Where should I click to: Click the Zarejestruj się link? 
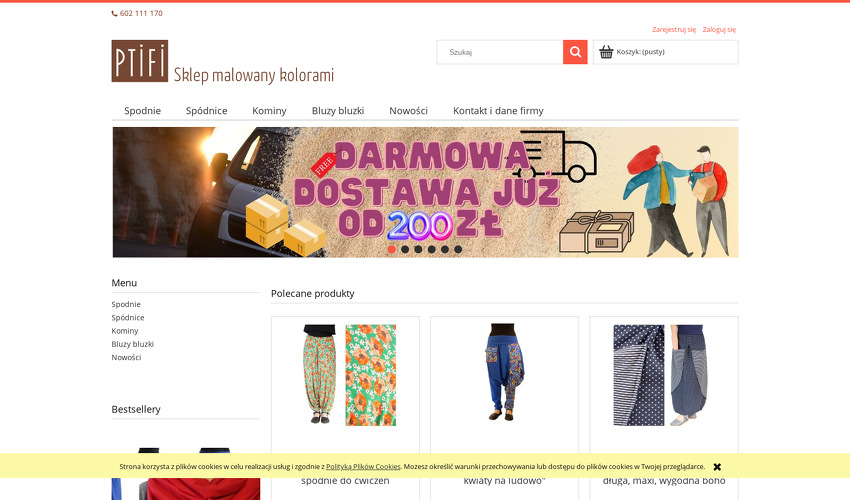click(674, 29)
